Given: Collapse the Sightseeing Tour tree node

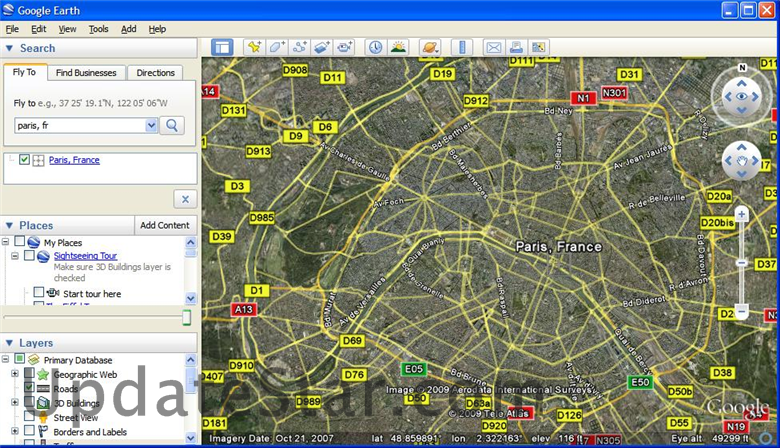Looking at the screenshot, I should (x=15, y=256).
